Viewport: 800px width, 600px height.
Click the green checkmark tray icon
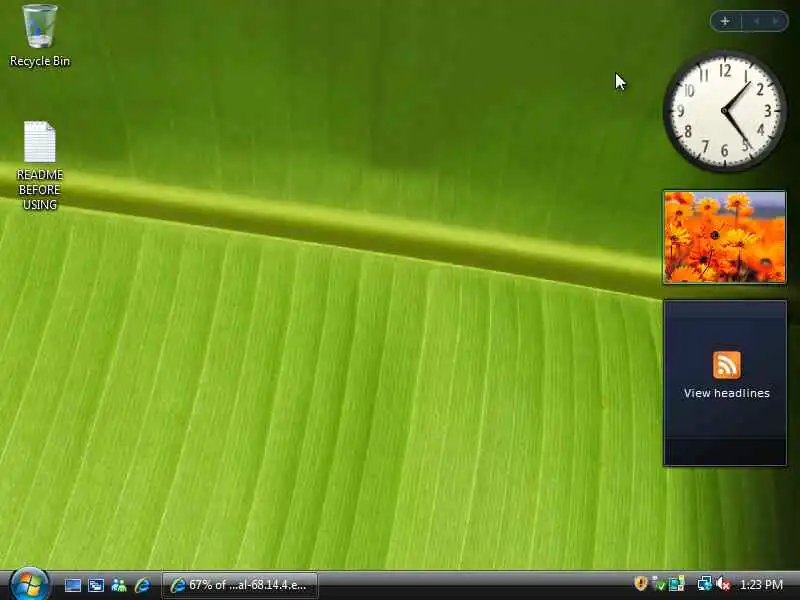click(x=658, y=584)
